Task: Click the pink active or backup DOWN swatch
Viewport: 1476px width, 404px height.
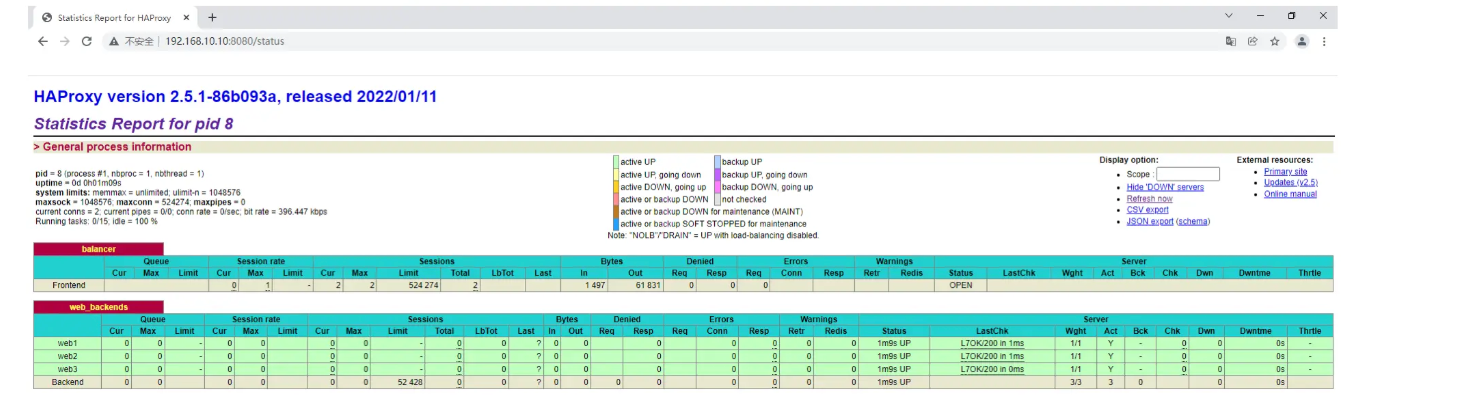Action: [616, 199]
